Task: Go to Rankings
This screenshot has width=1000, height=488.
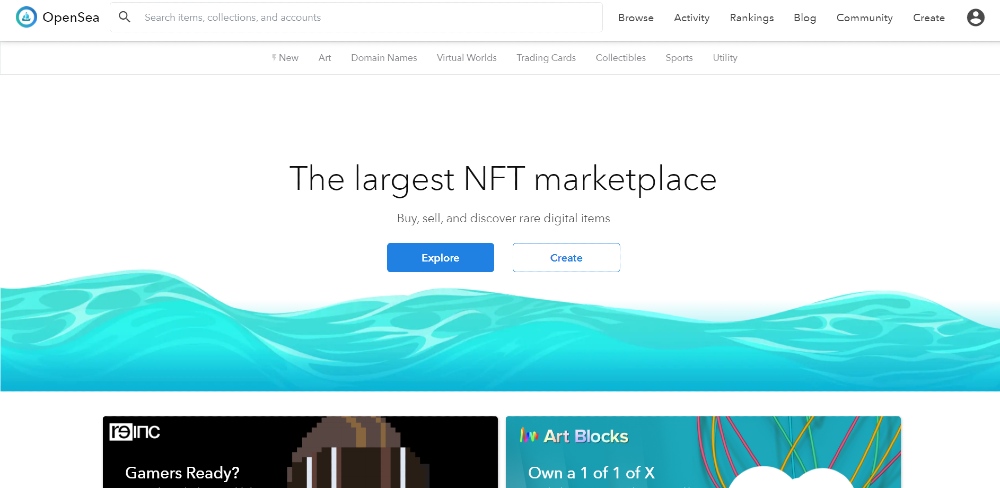Action: pos(751,18)
